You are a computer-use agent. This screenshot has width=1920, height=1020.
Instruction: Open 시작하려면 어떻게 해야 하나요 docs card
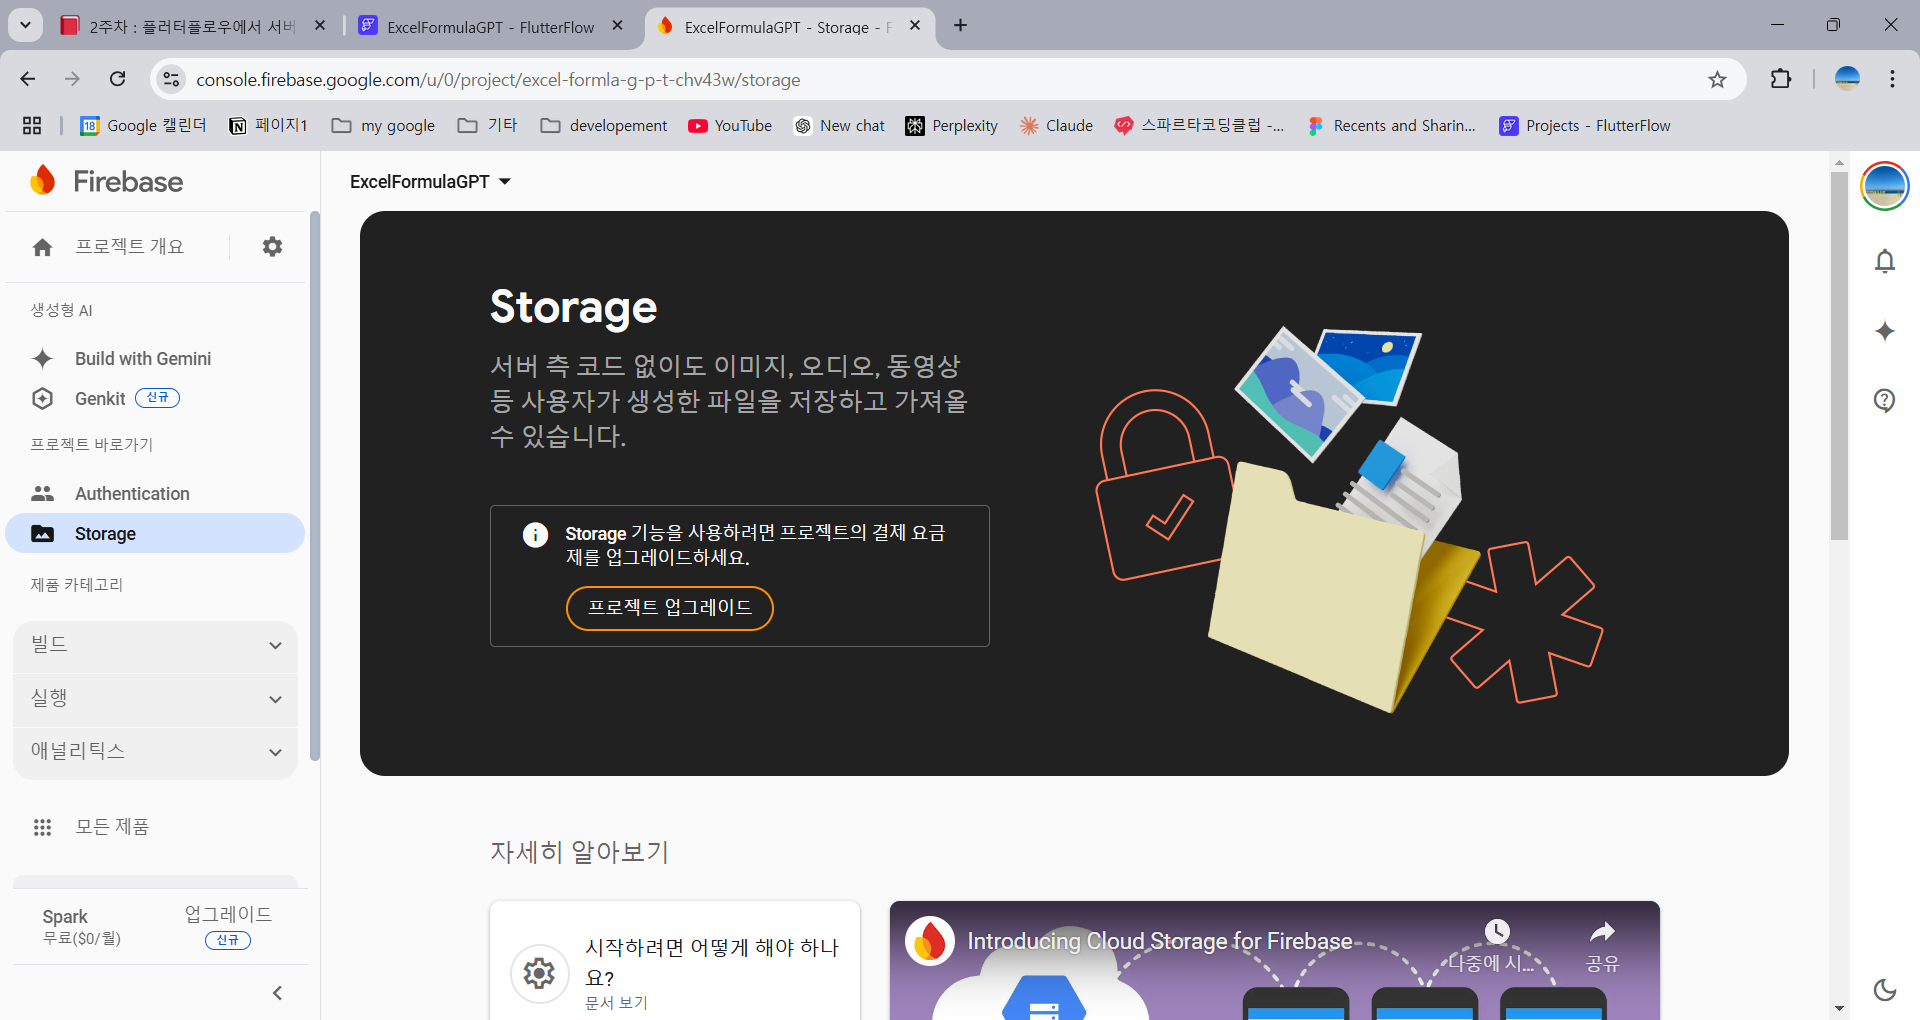[x=675, y=962]
